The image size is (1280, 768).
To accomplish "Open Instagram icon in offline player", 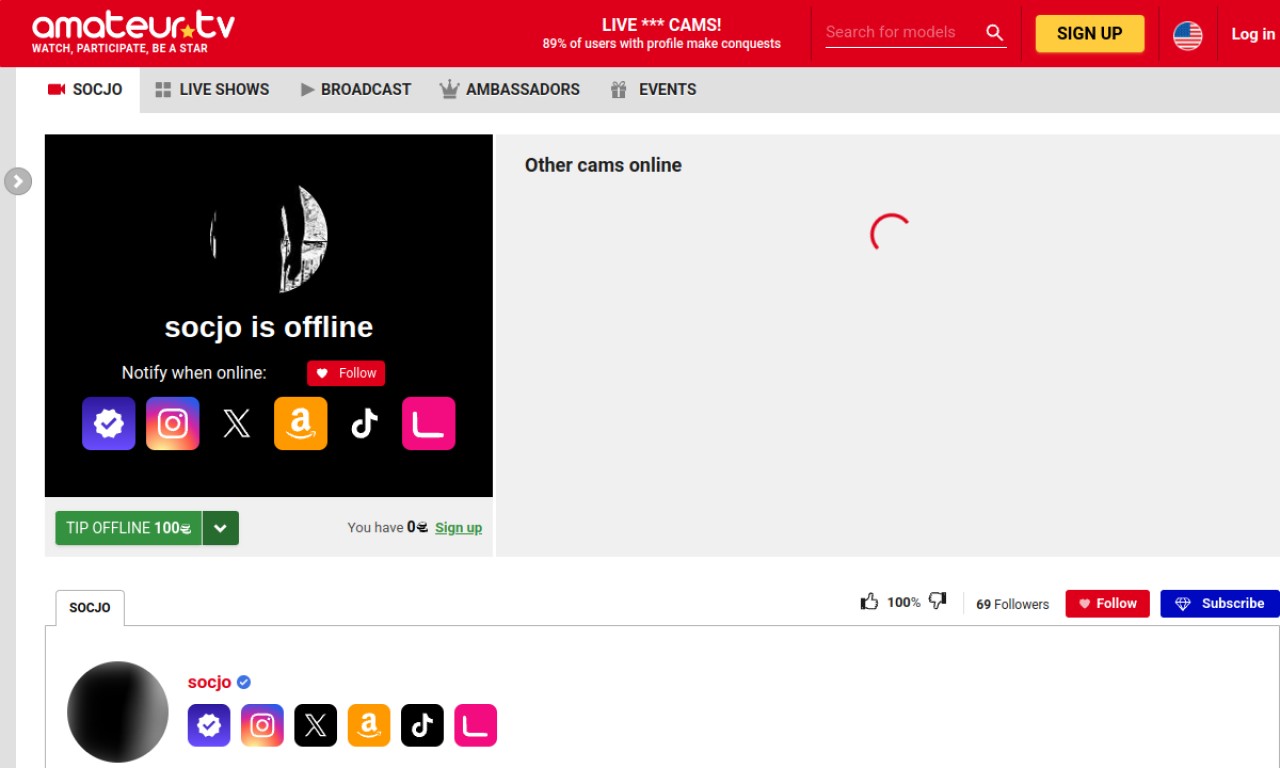I will pyautogui.click(x=173, y=423).
